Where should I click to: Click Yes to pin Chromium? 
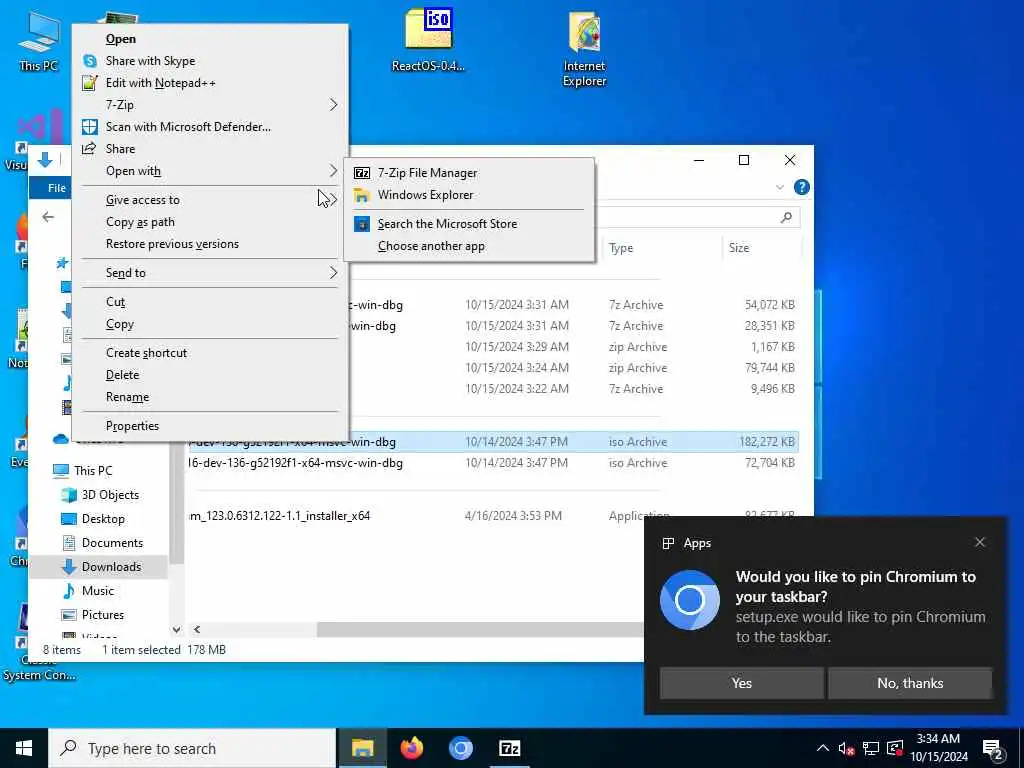tap(741, 683)
